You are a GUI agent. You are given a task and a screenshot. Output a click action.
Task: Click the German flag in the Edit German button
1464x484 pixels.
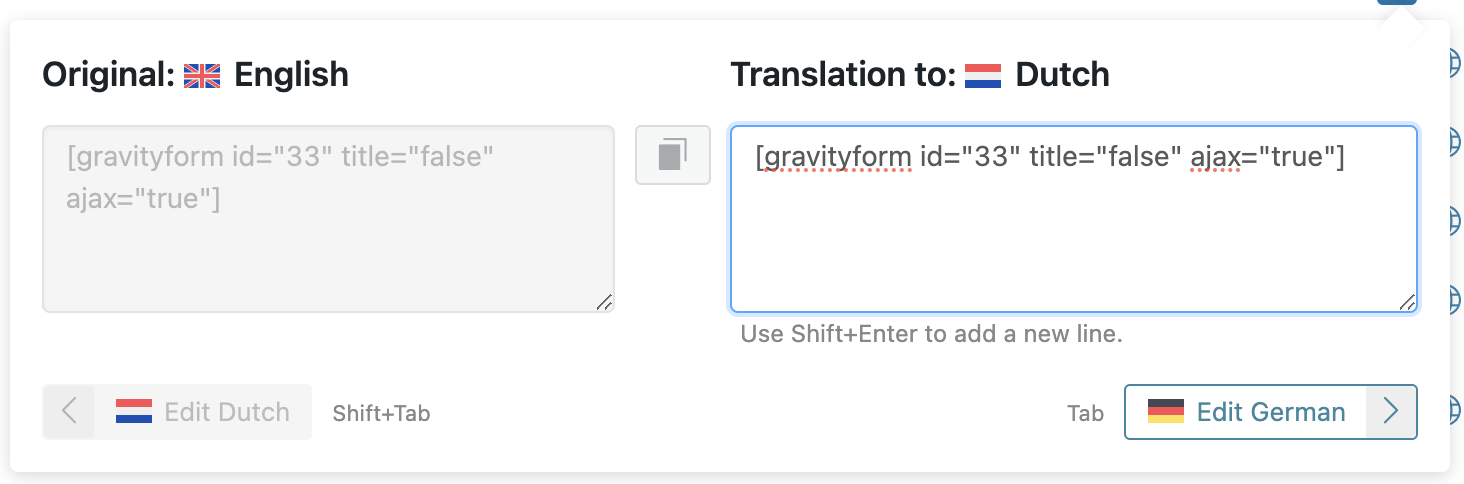pos(1165,412)
